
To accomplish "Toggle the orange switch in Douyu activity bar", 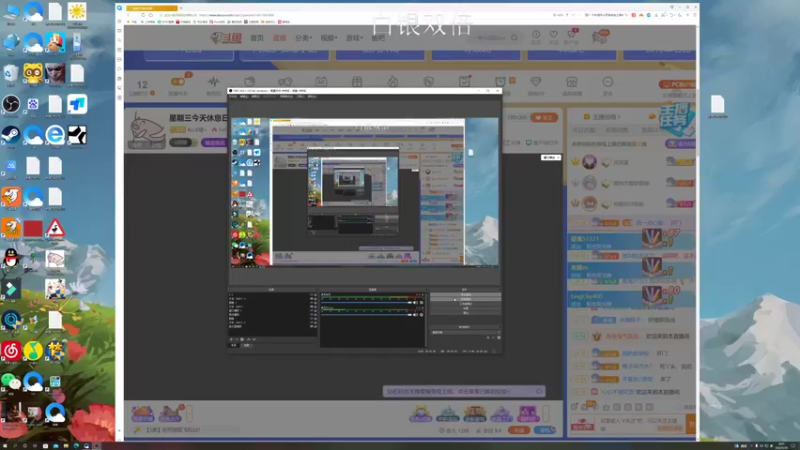I will click(x=178, y=82).
